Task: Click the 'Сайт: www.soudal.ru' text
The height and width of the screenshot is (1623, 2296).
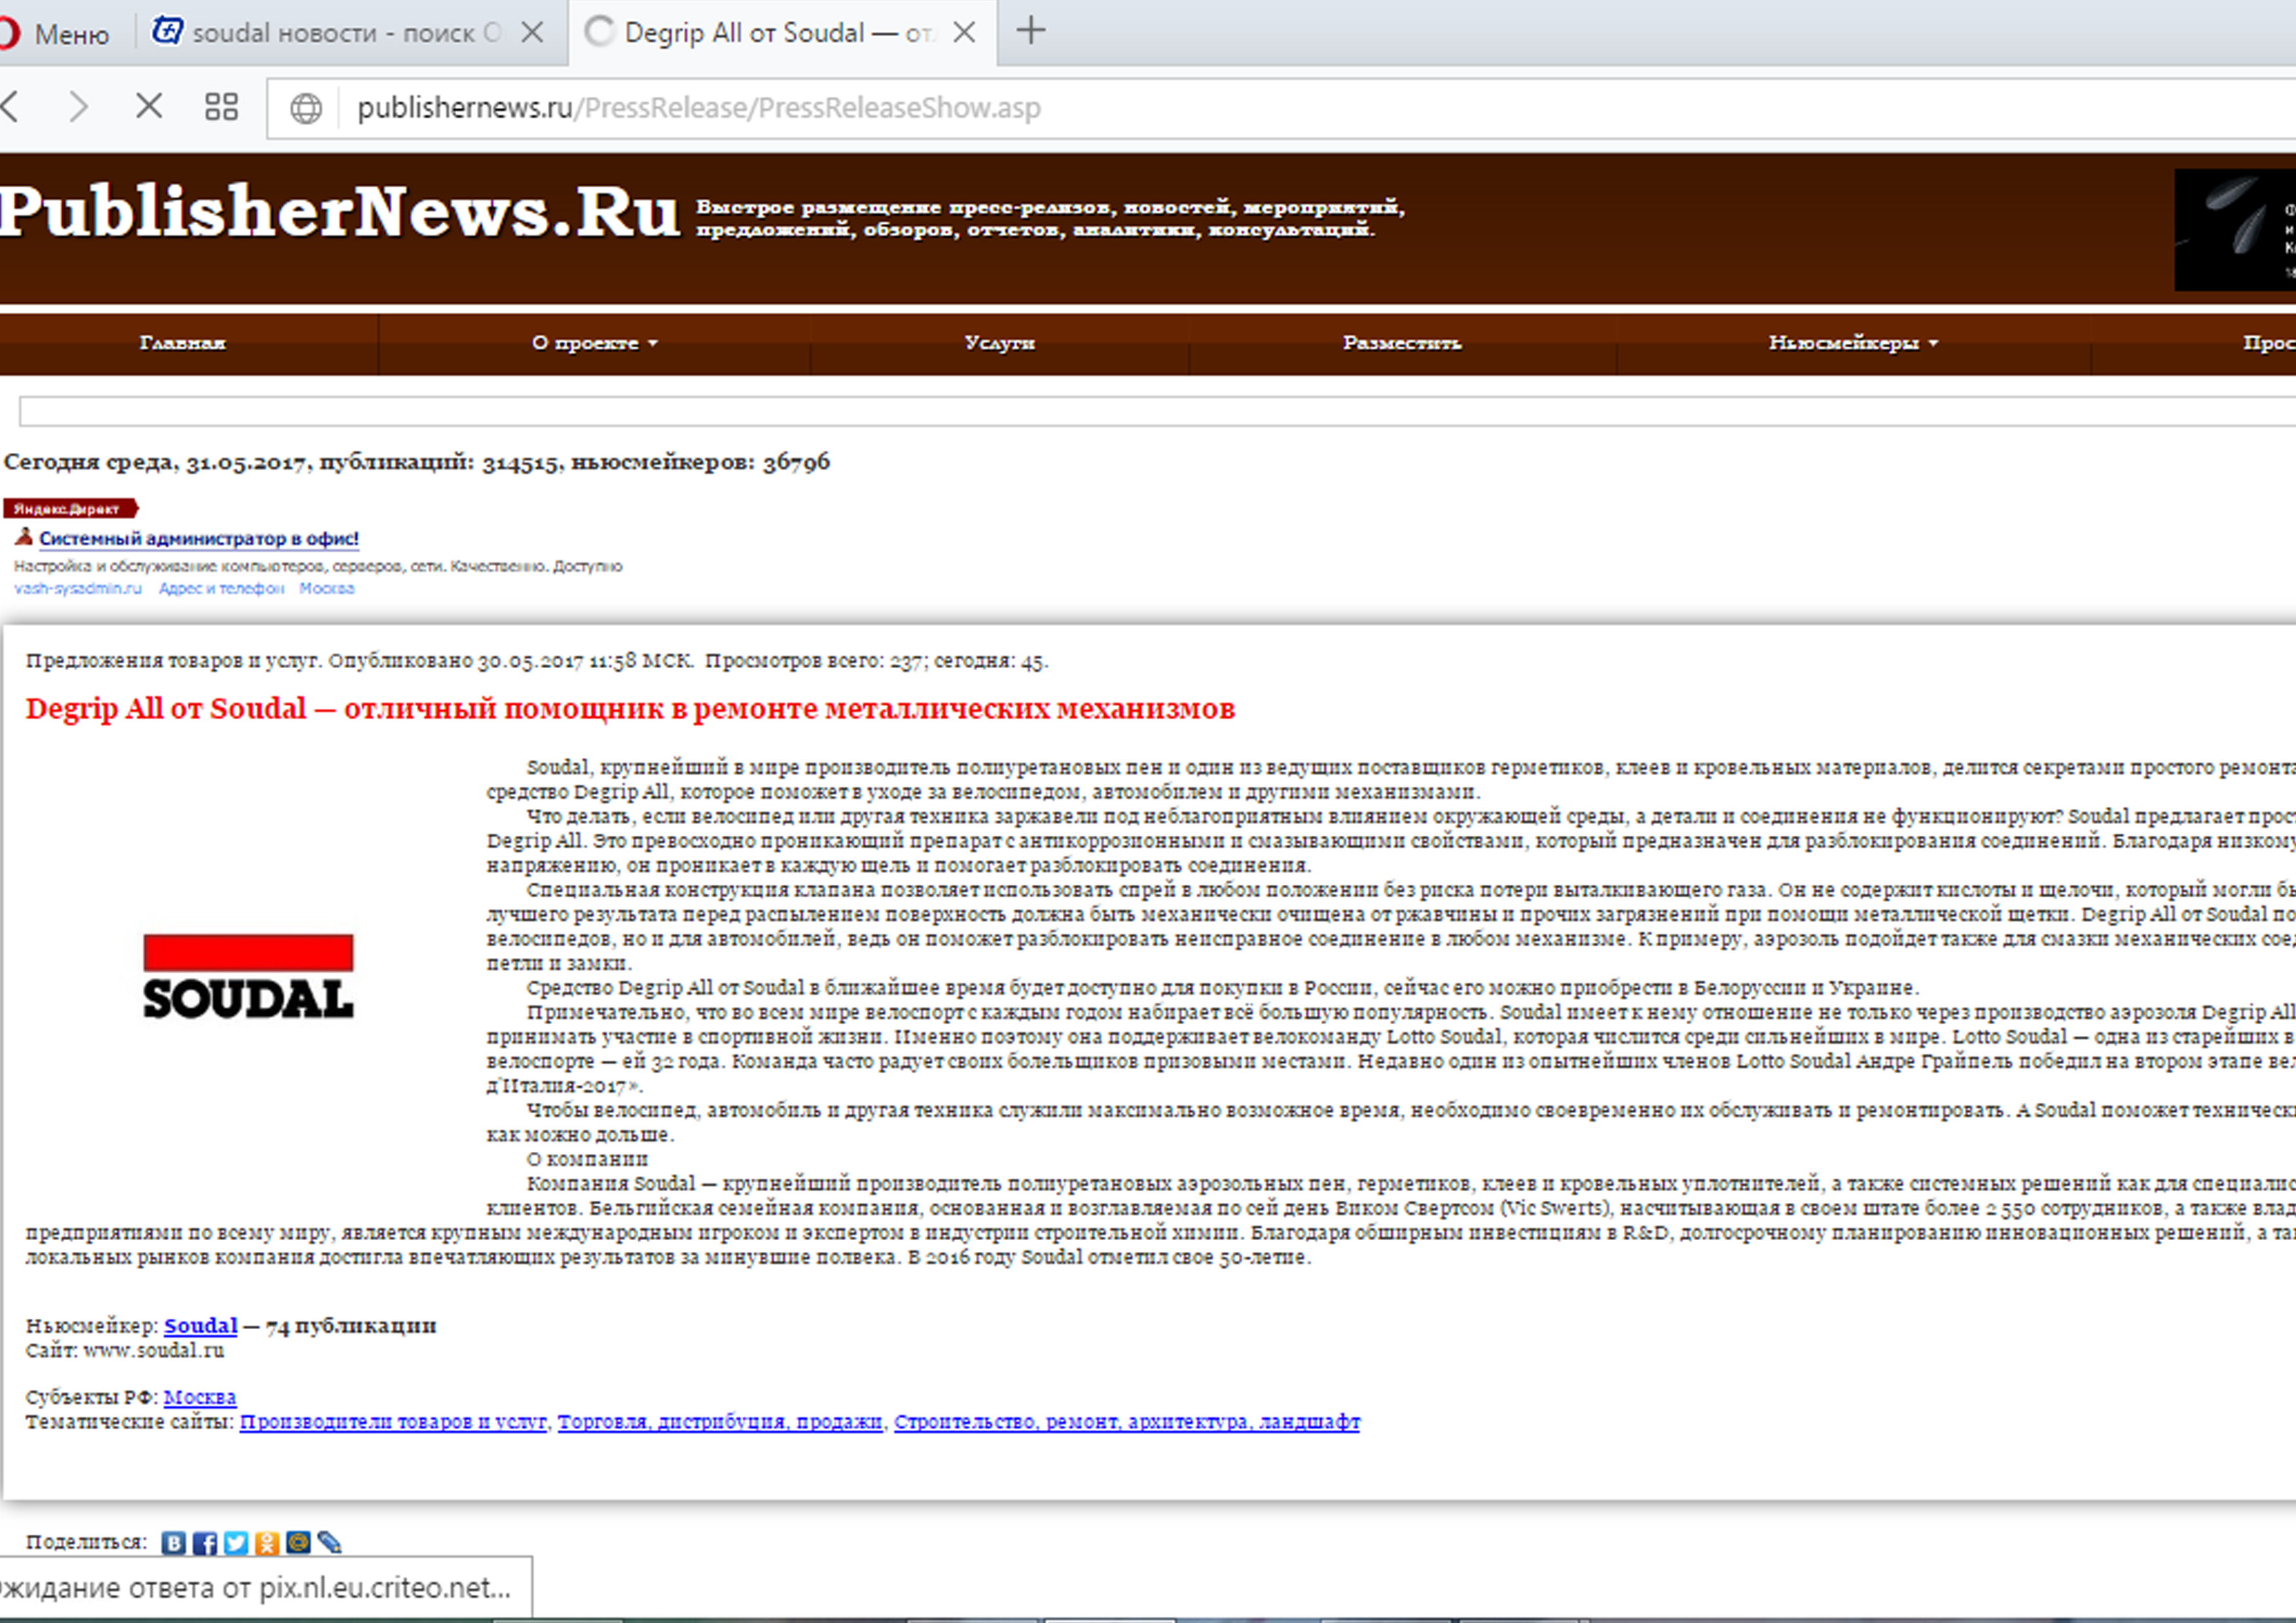Action: tap(125, 1351)
